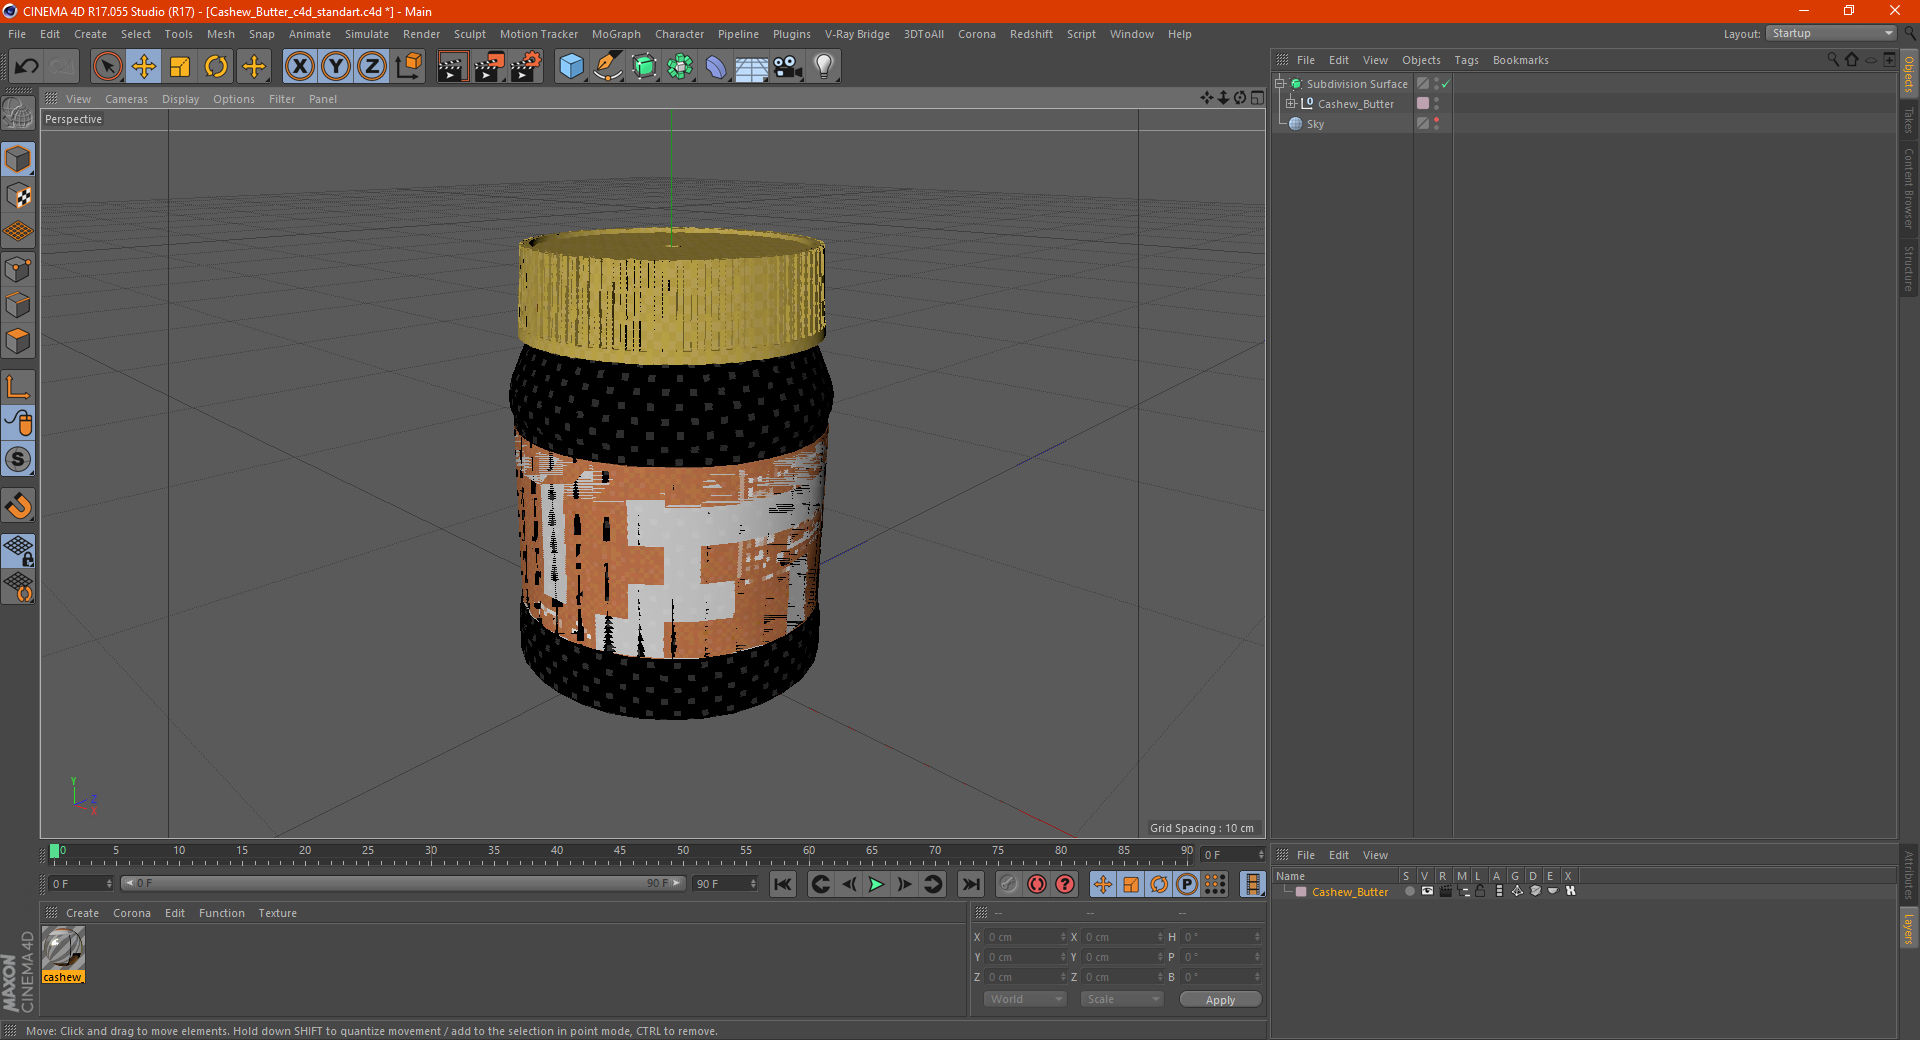Toggle visibility dots of the Sky object
The height and width of the screenshot is (1040, 1920).
click(1437, 124)
